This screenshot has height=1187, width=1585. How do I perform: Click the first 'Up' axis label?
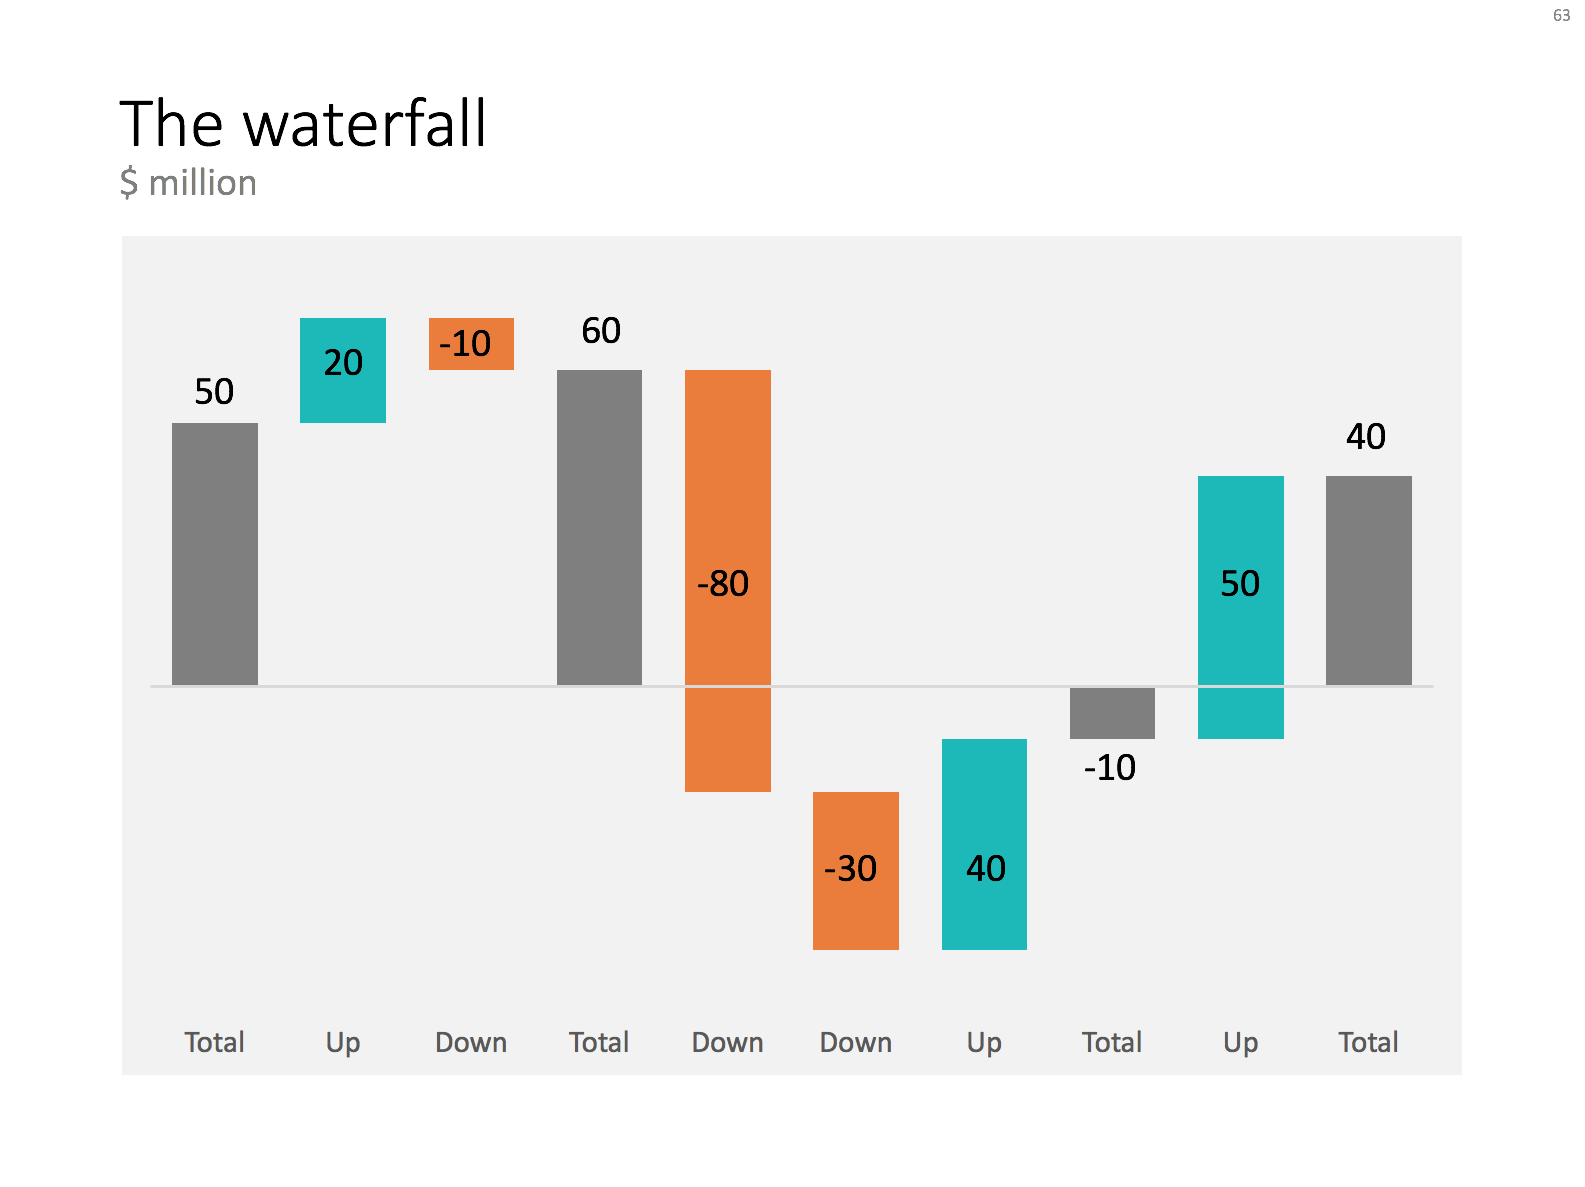click(343, 1043)
